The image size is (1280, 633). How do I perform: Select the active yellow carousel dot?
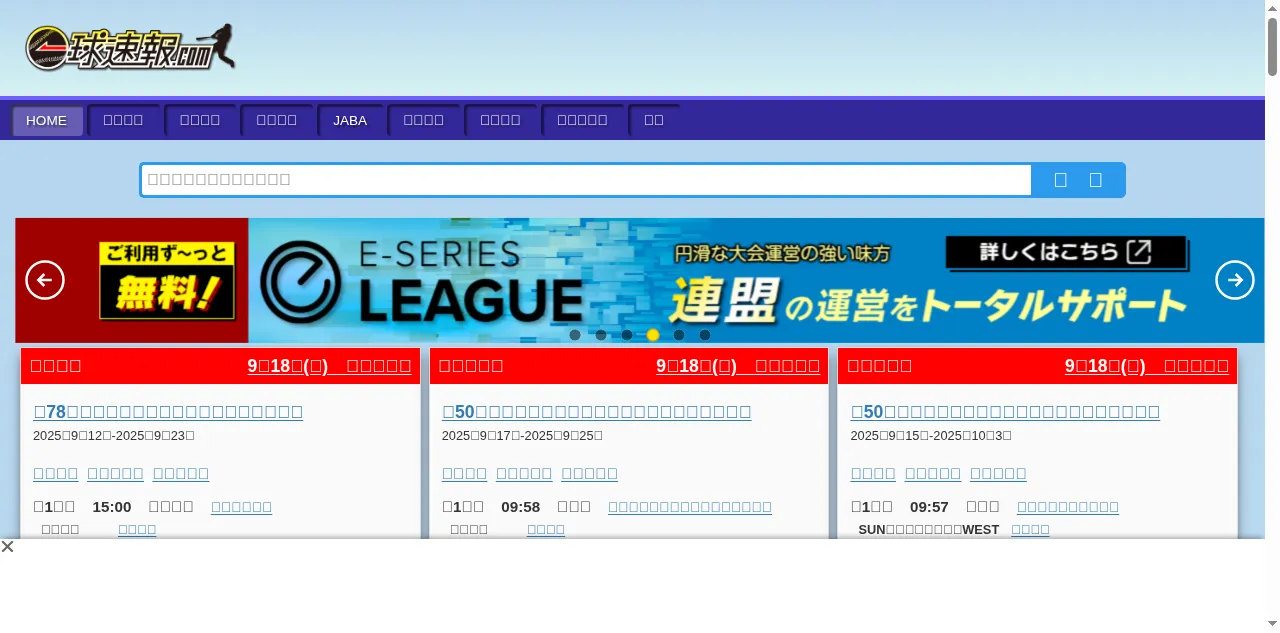tap(653, 335)
